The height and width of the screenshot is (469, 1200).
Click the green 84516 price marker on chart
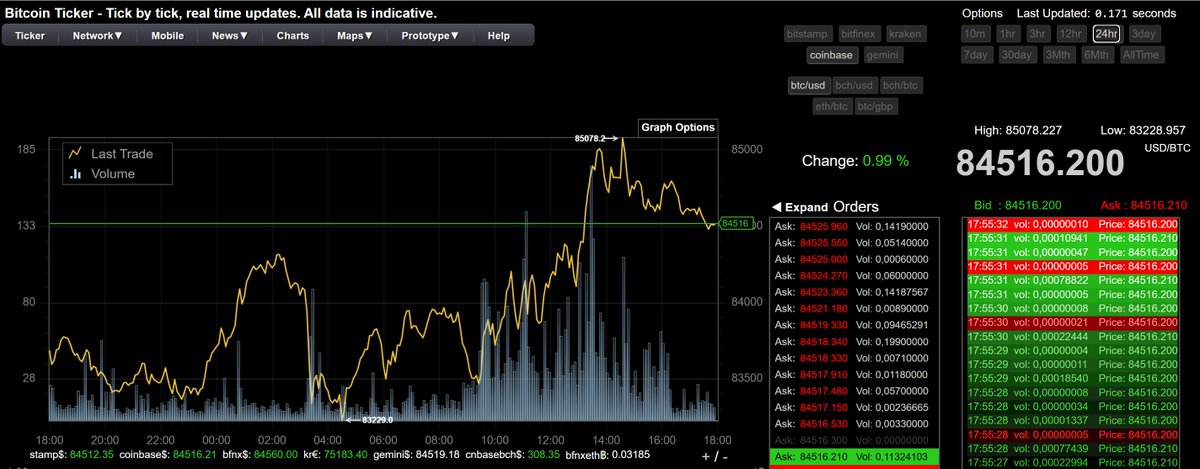pyautogui.click(x=735, y=223)
